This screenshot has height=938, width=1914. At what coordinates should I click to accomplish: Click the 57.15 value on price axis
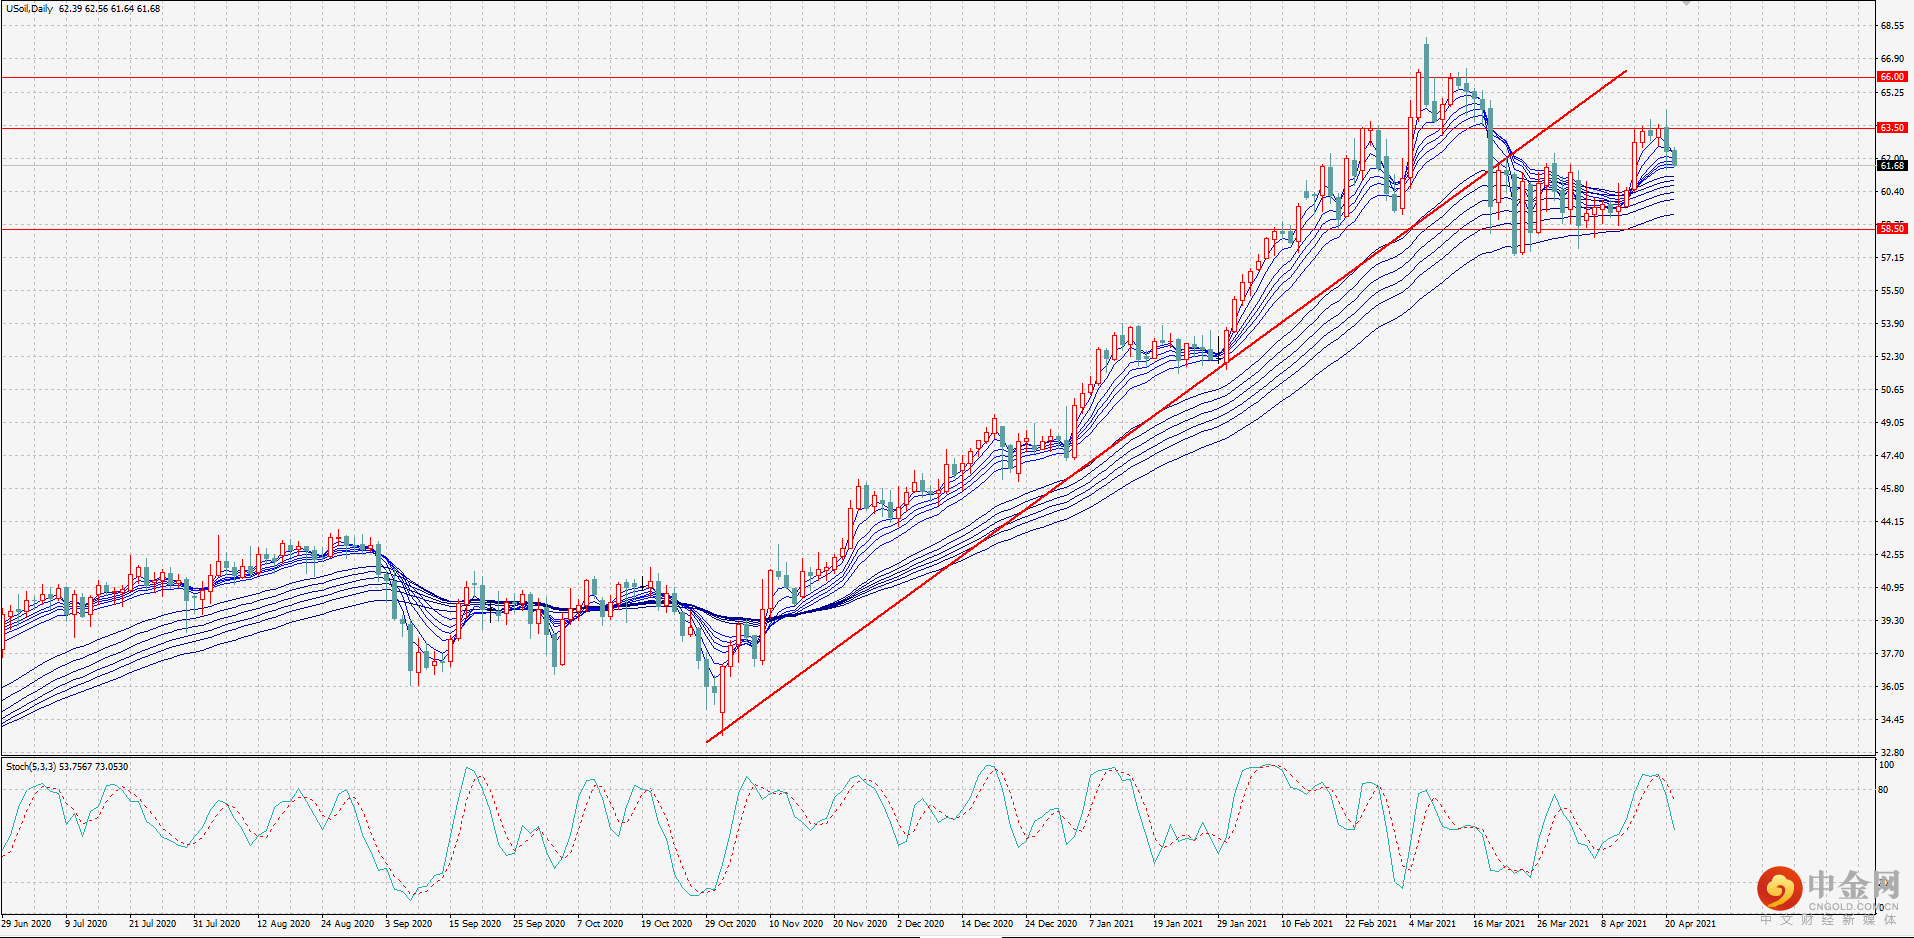1892,258
